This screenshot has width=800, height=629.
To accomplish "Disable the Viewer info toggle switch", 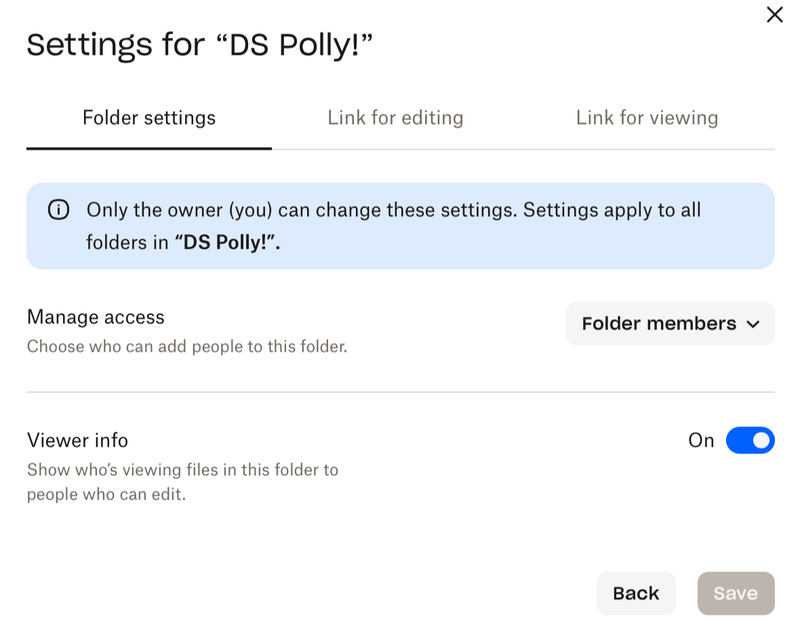I will [x=750, y=440].
